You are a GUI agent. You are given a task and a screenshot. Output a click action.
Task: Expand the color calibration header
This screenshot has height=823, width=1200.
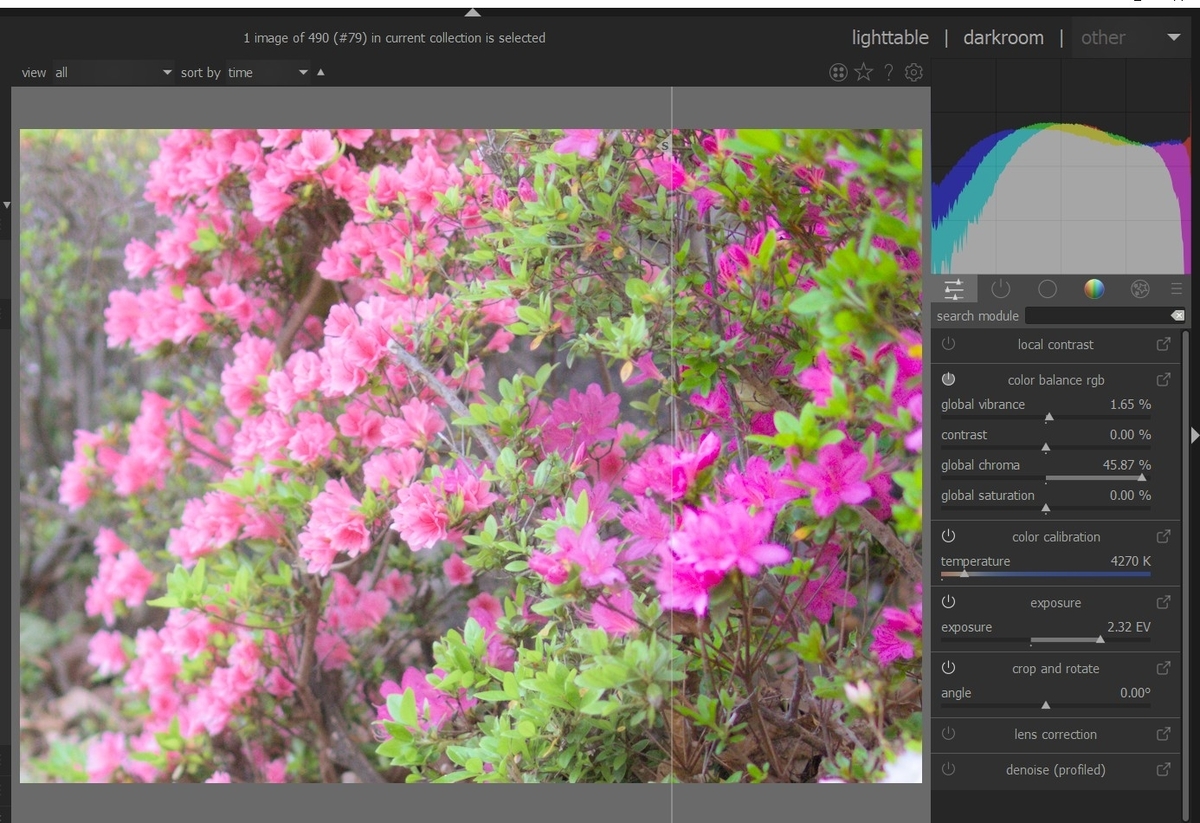coord(1055,537)
